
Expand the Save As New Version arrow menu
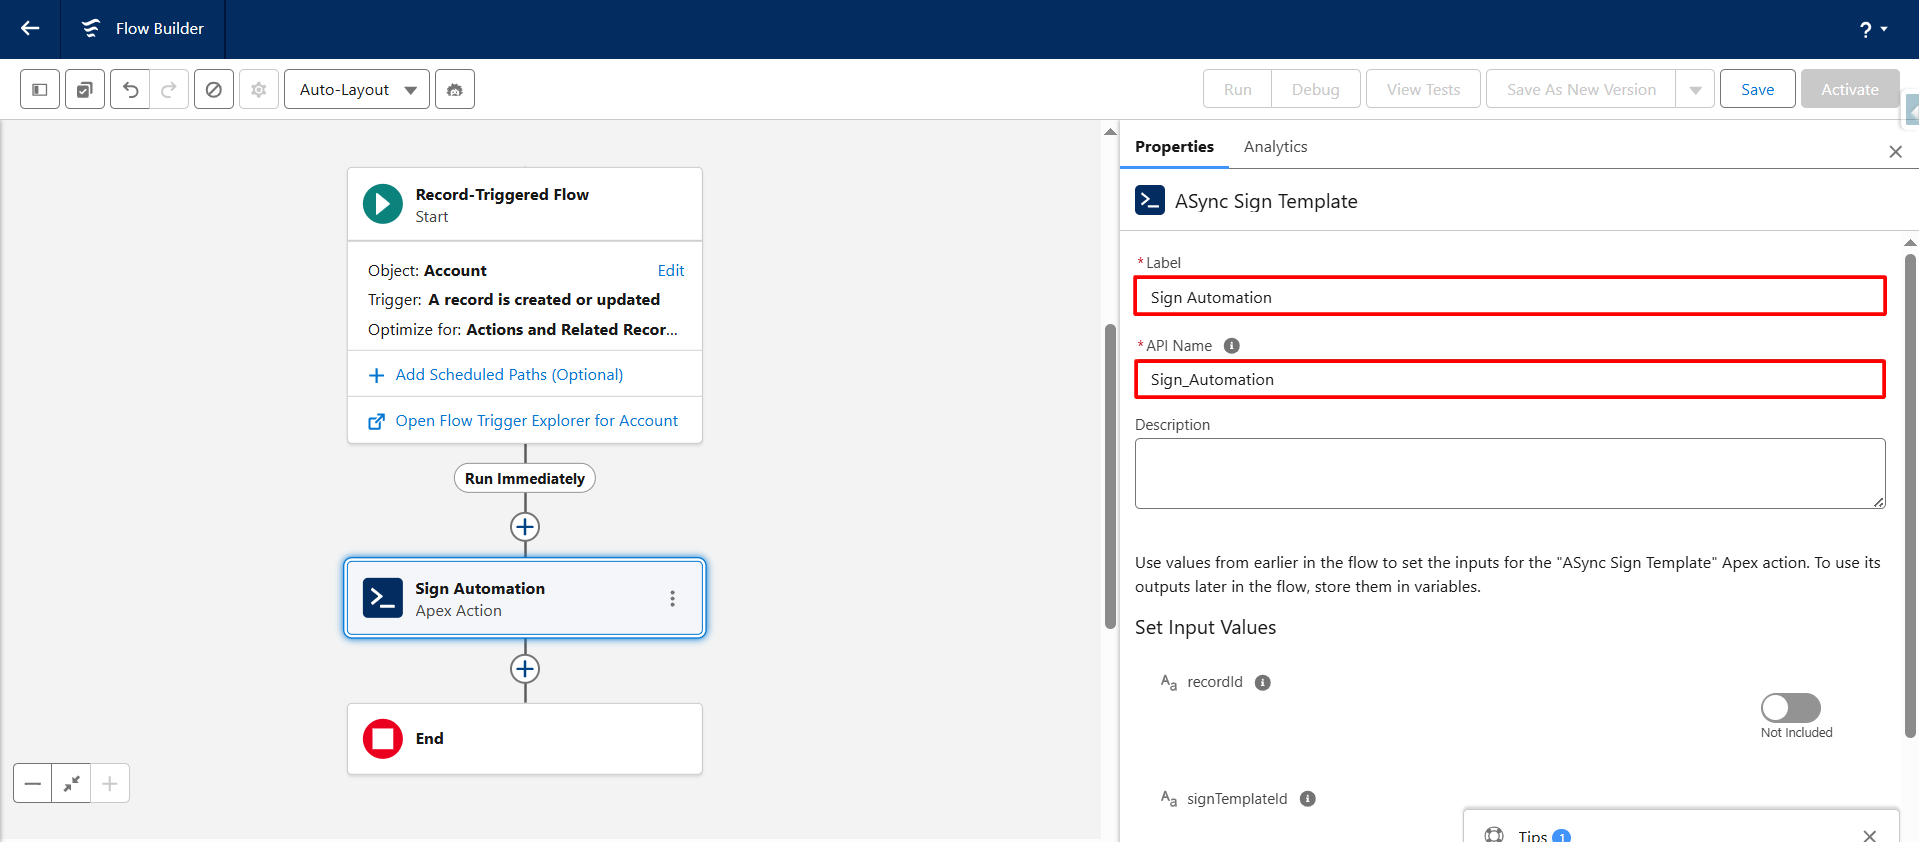[x=1695, y=89]
